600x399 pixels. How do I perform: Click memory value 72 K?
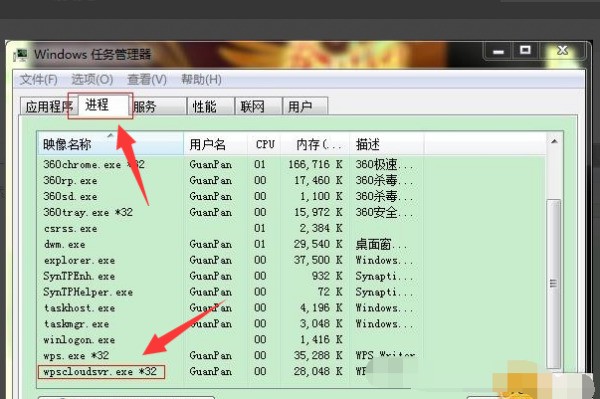tap(330, 292)
